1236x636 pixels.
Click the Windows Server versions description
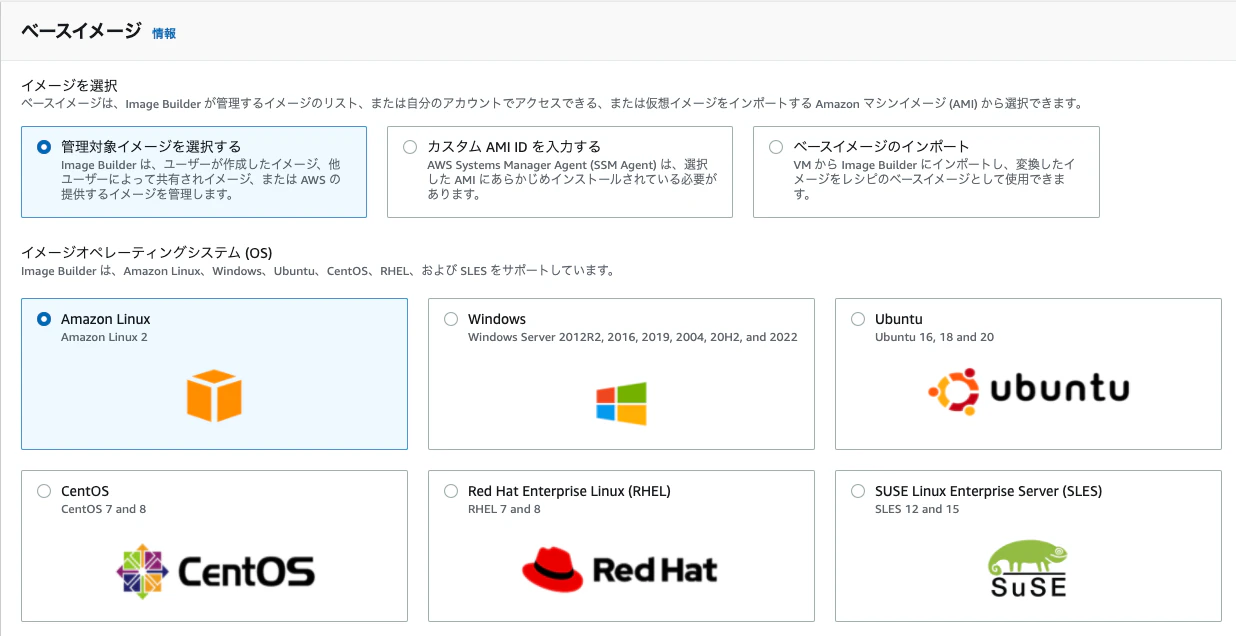(633, 337)
